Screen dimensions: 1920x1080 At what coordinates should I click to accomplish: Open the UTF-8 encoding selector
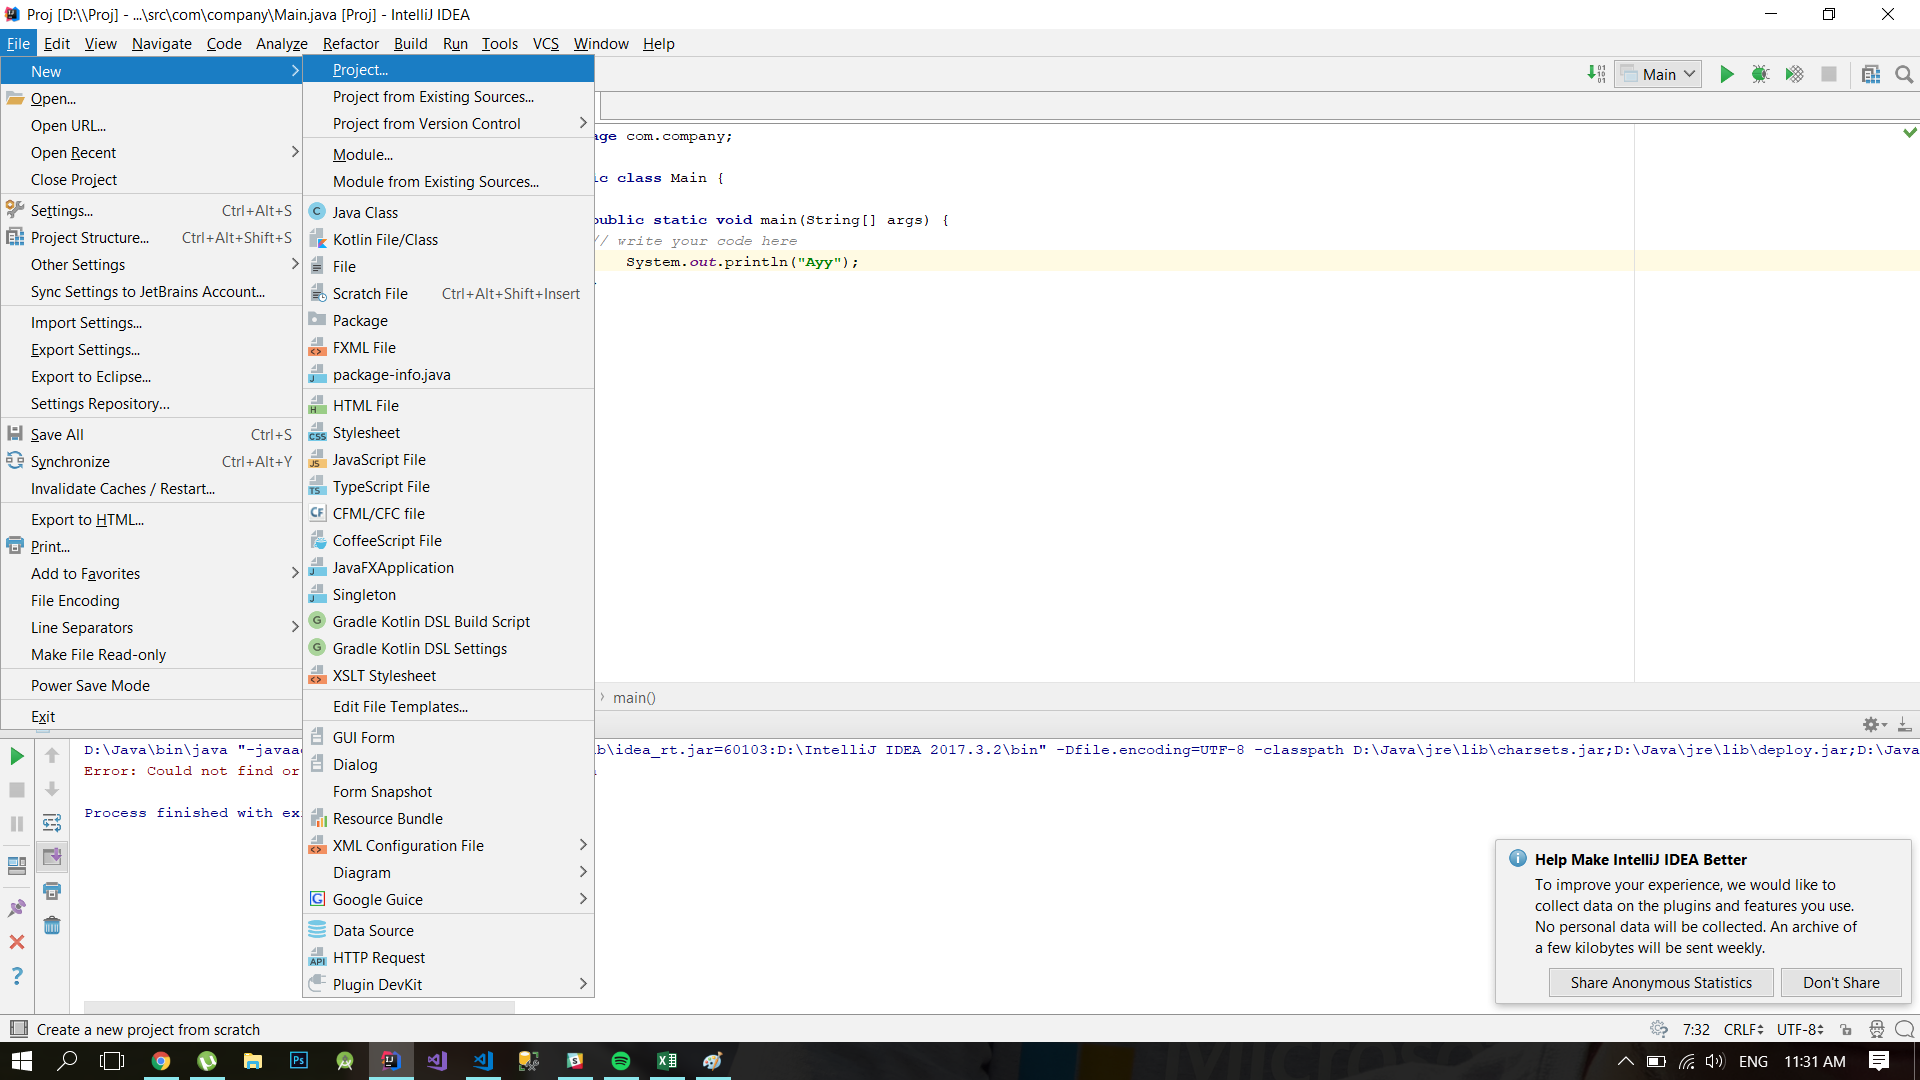coord(1800,1029)
